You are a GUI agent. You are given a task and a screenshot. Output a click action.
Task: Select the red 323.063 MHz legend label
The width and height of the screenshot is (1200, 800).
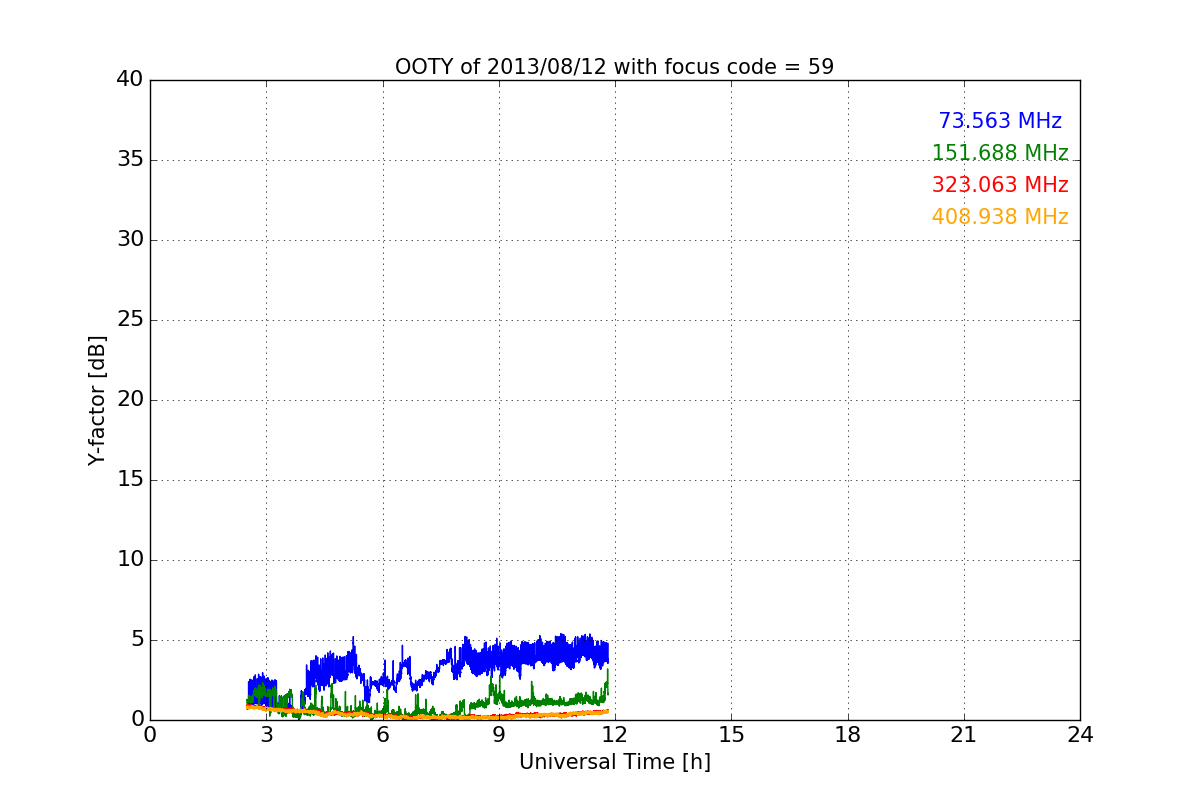[1000, 185]
